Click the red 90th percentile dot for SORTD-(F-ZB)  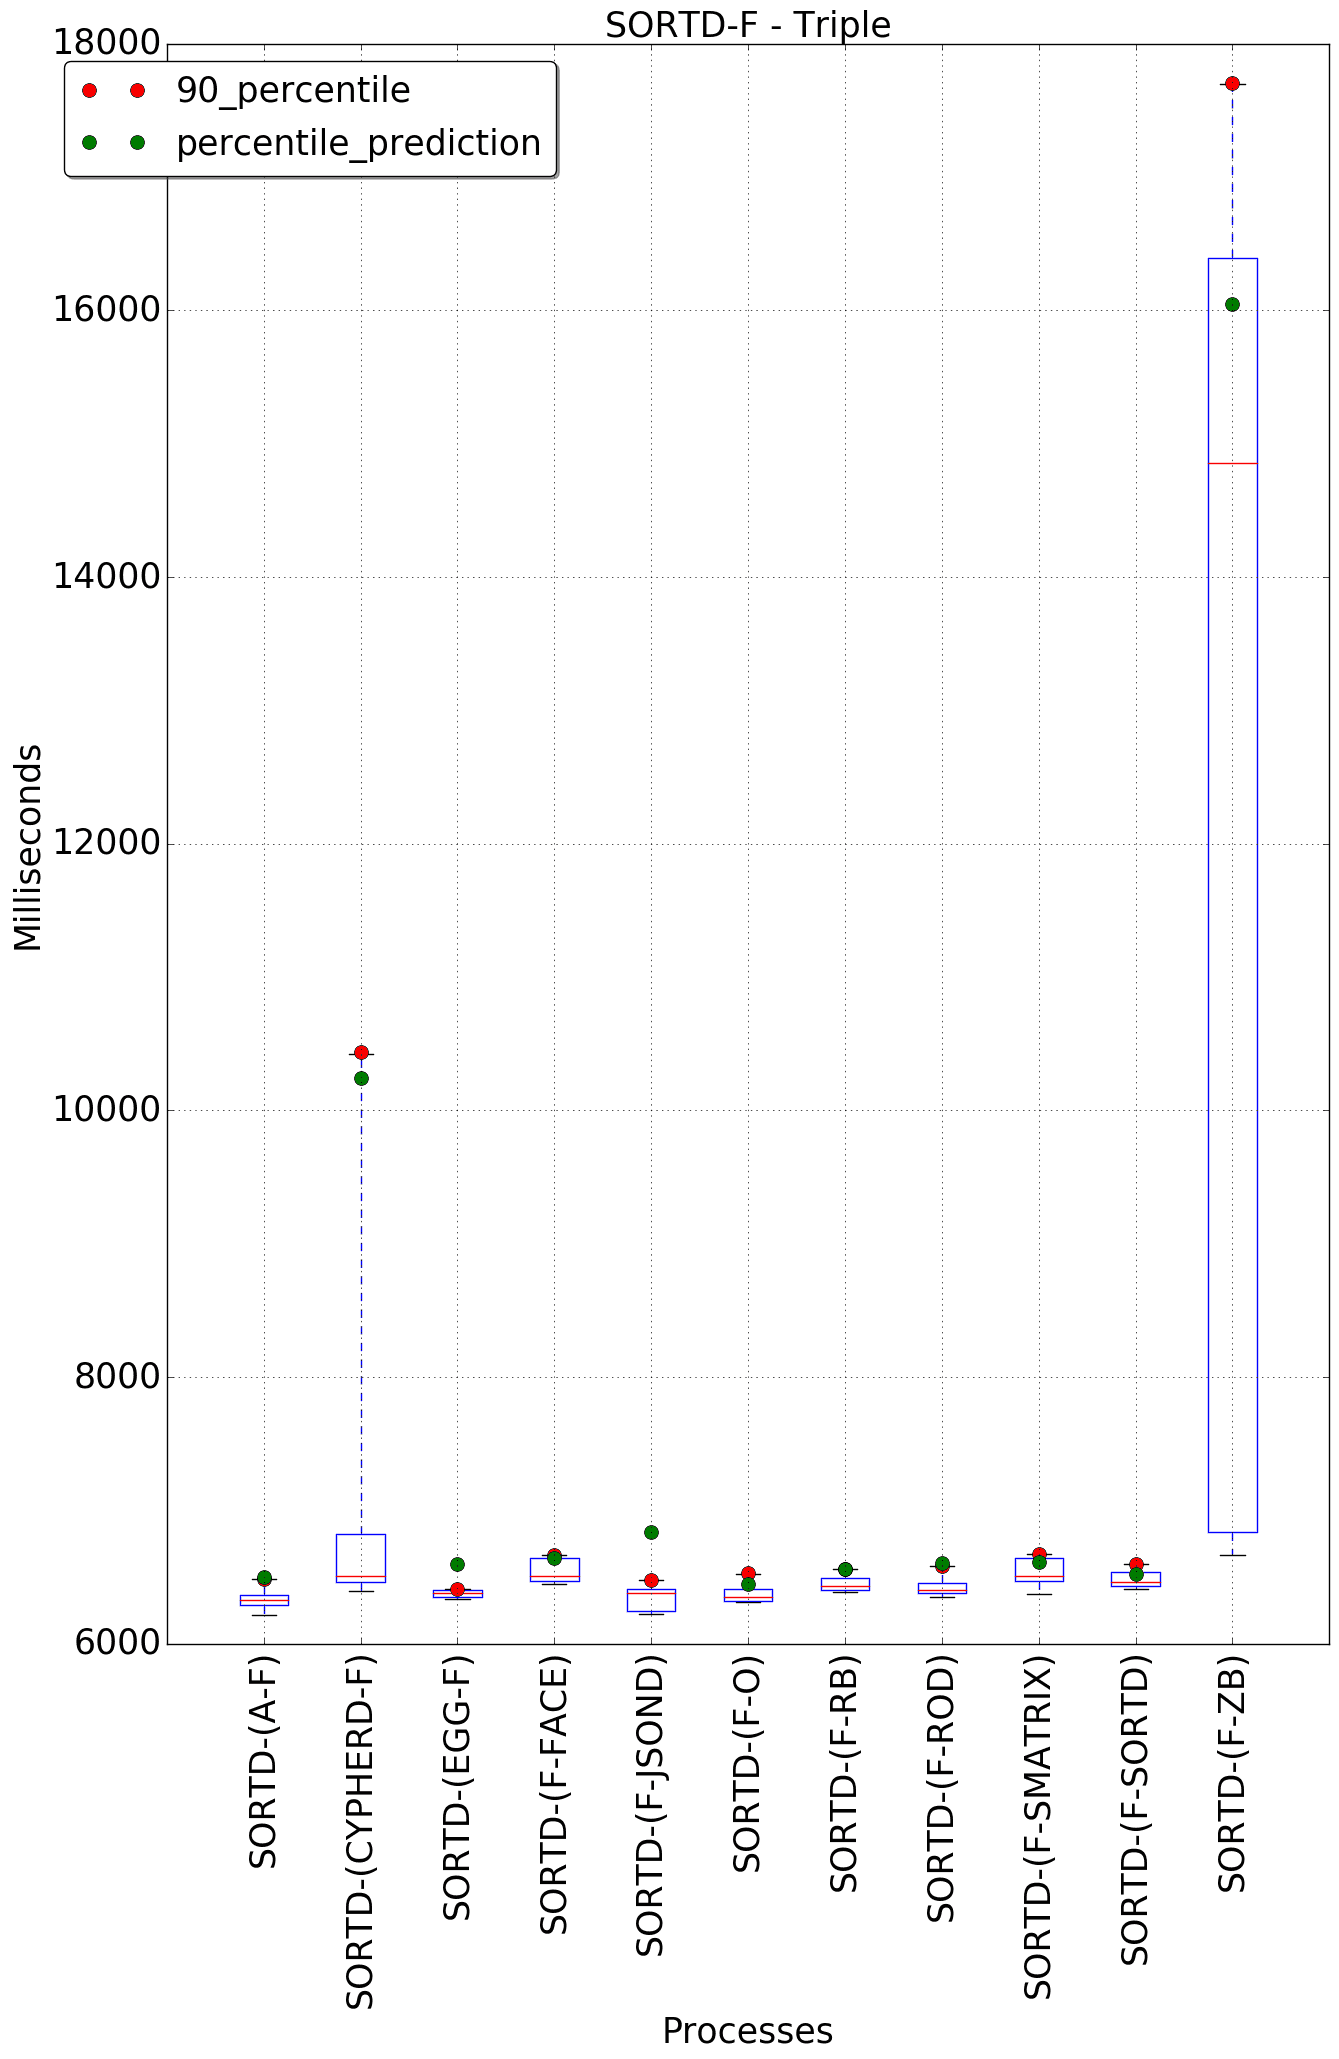click(1232, 83)
